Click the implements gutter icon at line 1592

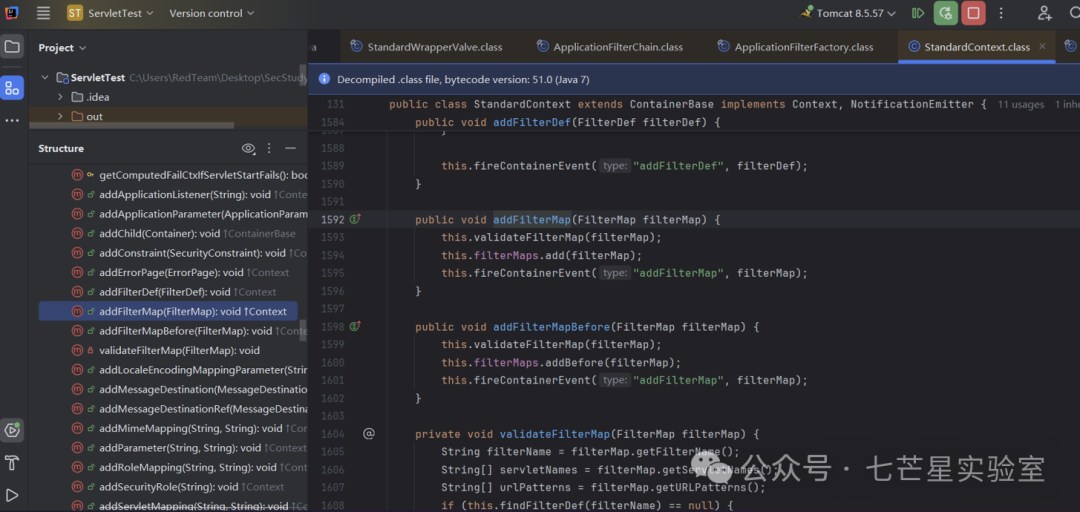click(355, 219)
